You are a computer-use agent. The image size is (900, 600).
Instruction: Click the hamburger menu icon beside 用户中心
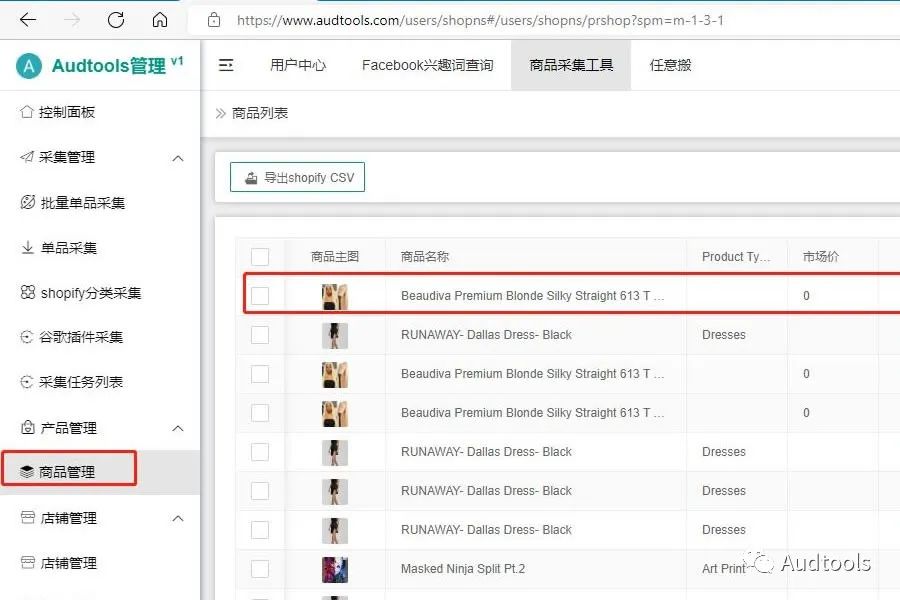(x=226, y=64)
